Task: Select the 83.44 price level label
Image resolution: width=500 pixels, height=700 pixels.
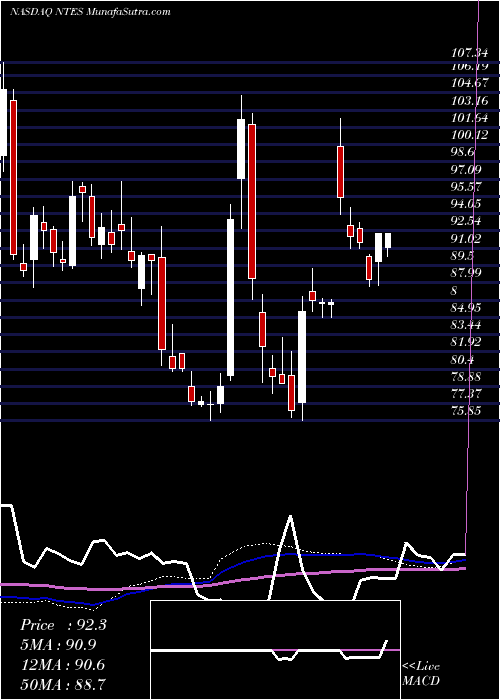Action: pyautogui.click(x=466, y=325)
